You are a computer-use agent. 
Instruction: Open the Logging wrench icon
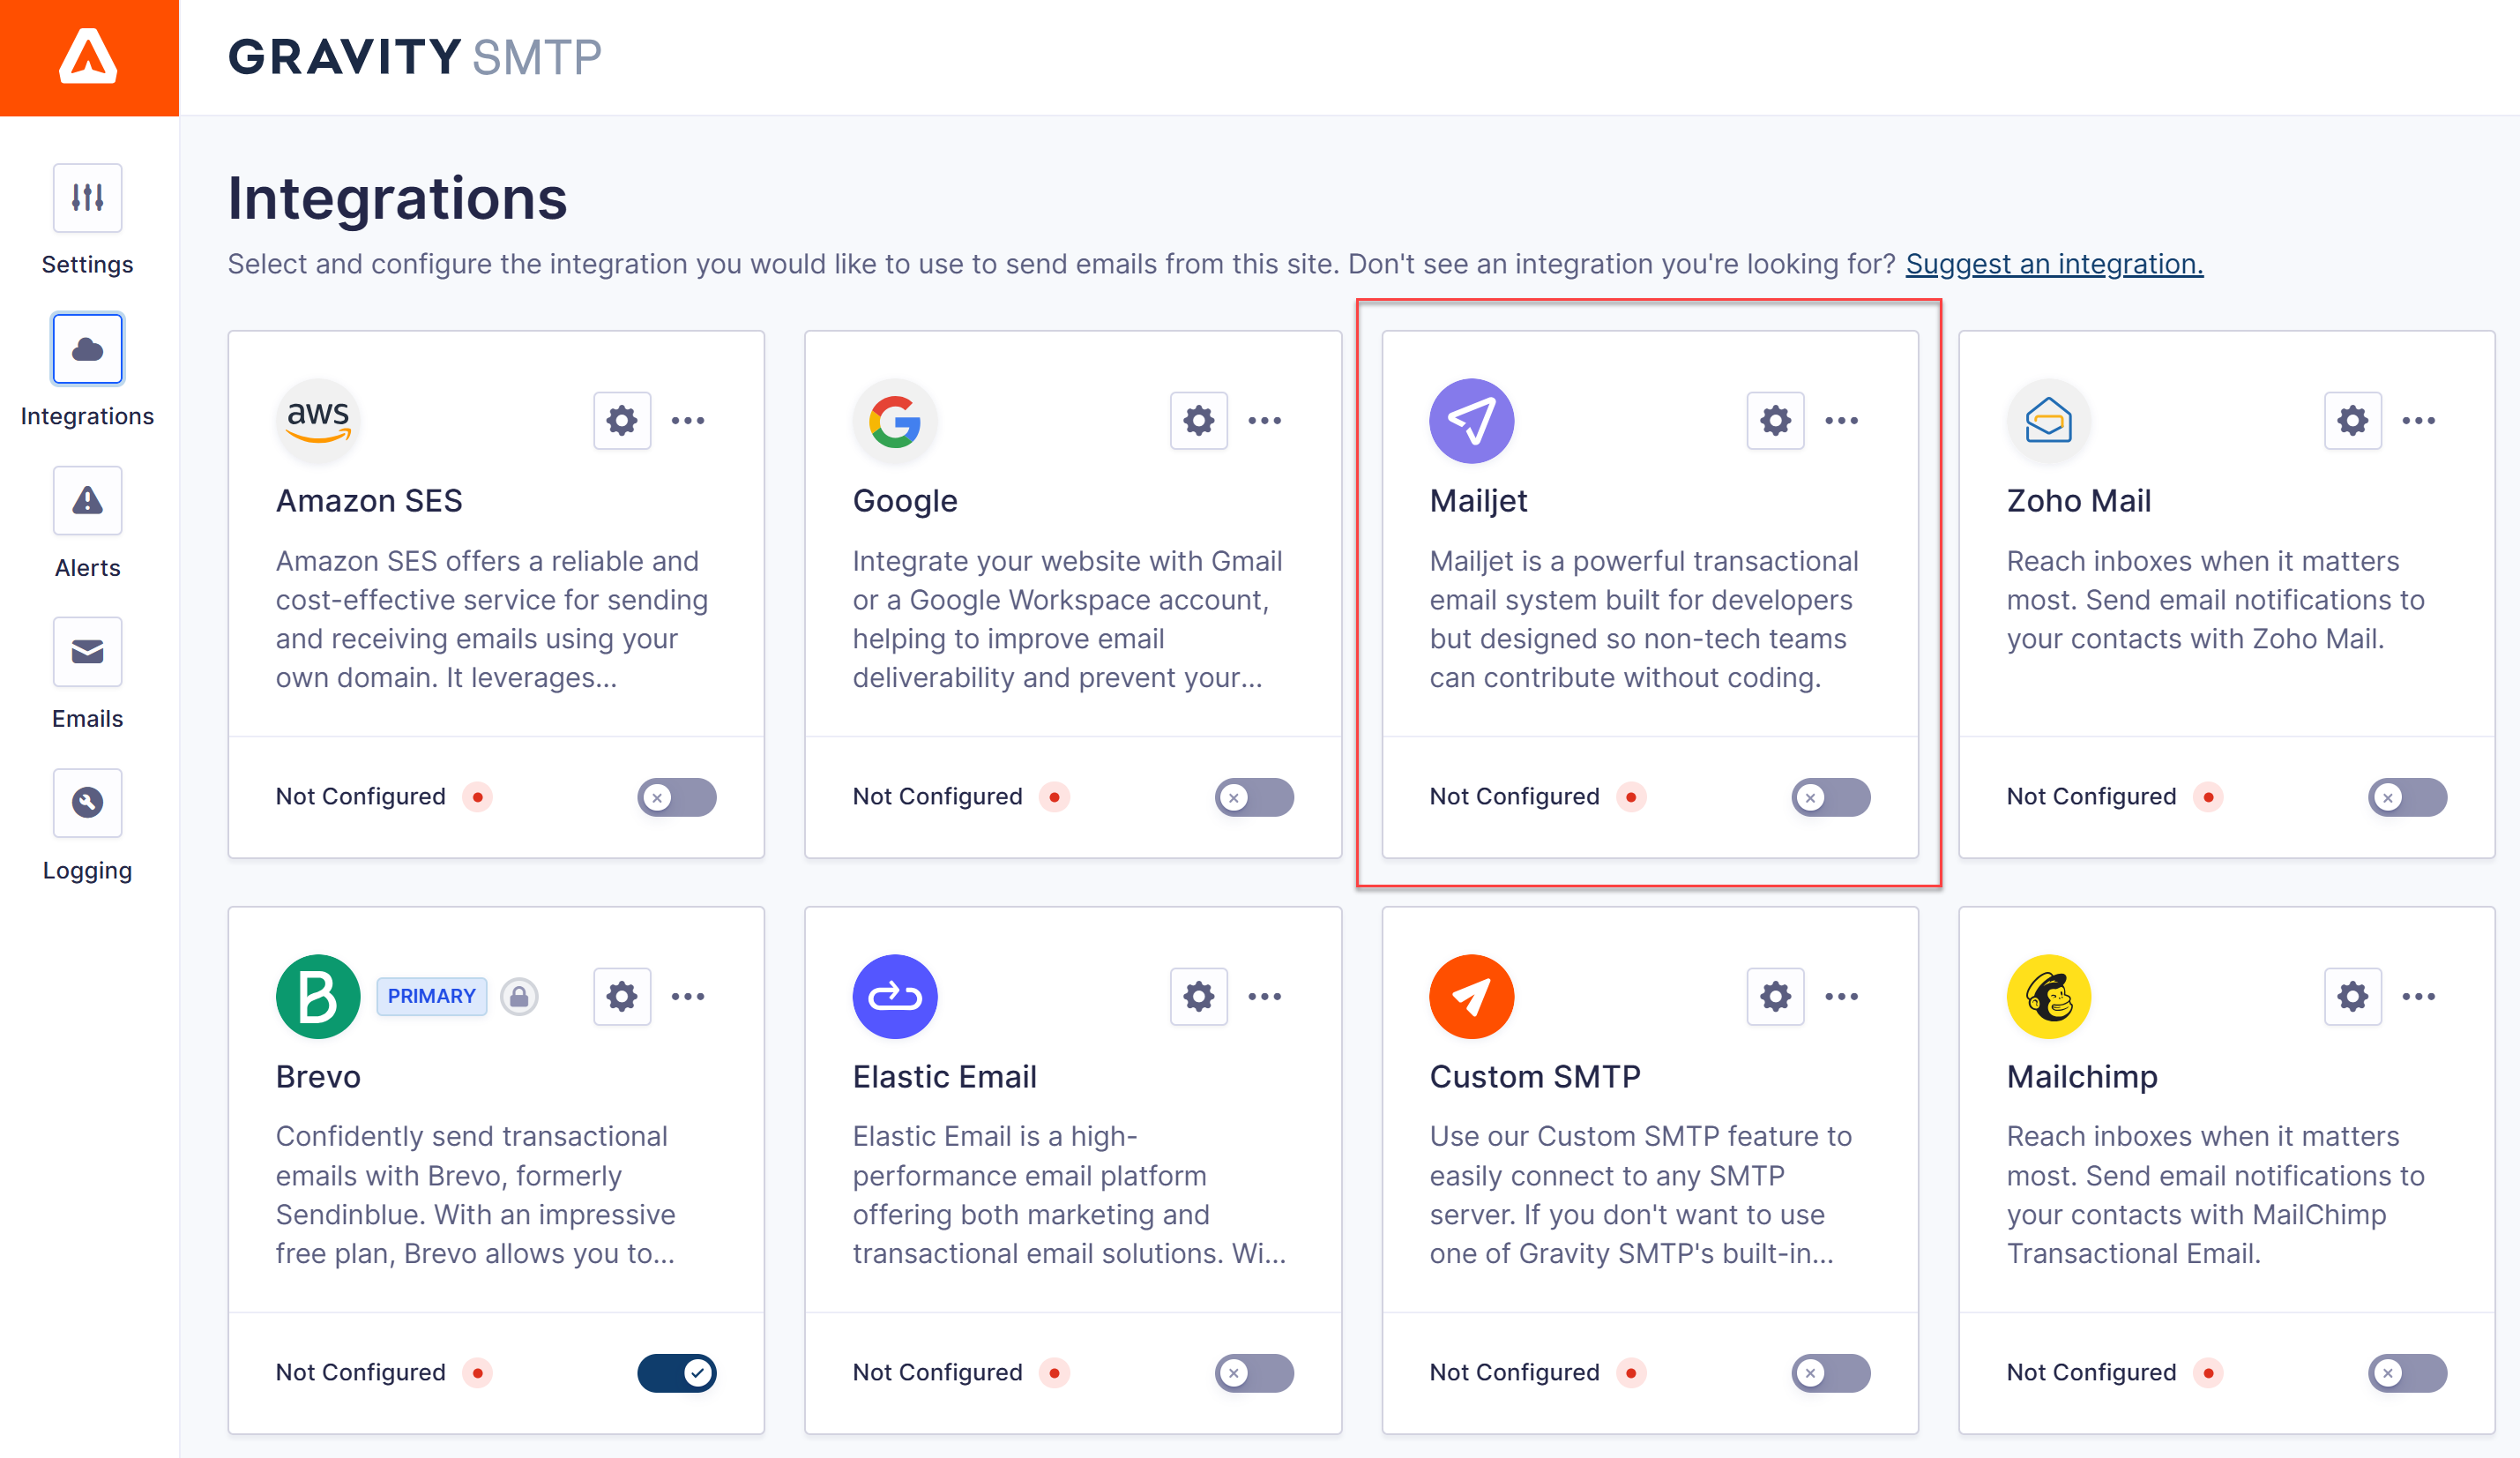88,803
